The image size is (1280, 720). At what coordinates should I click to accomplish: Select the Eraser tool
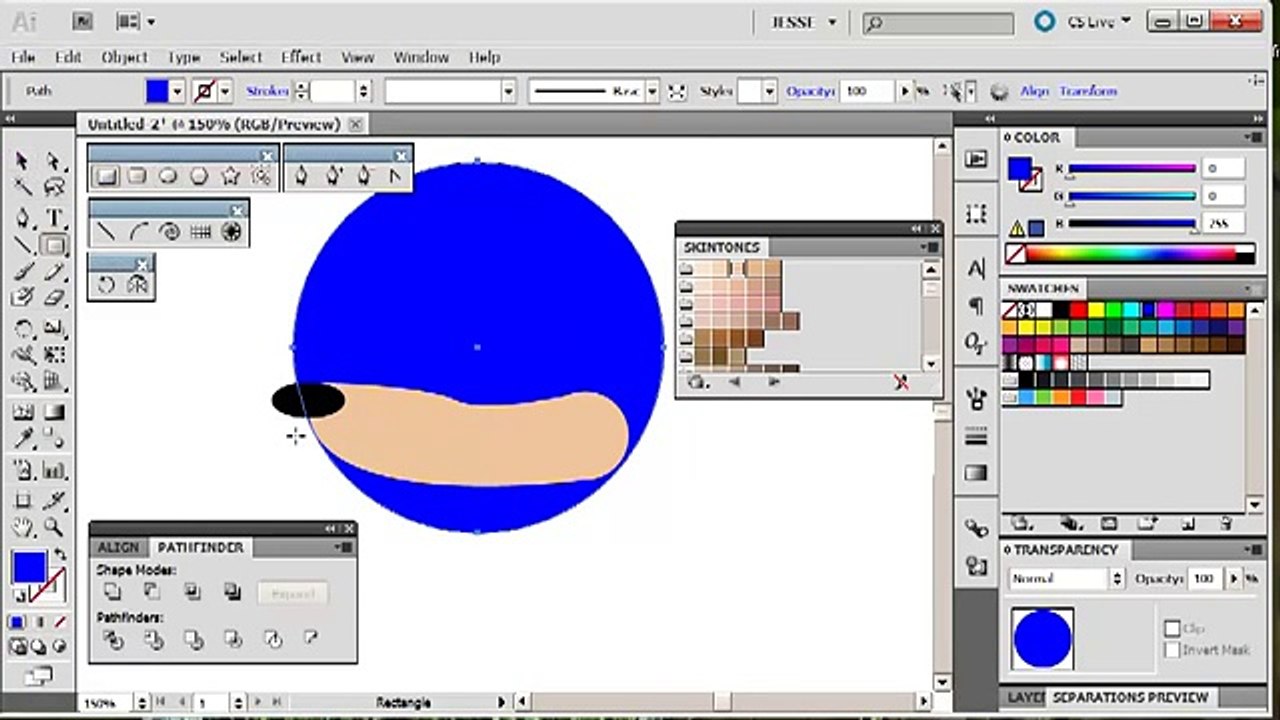coord(54,298)
